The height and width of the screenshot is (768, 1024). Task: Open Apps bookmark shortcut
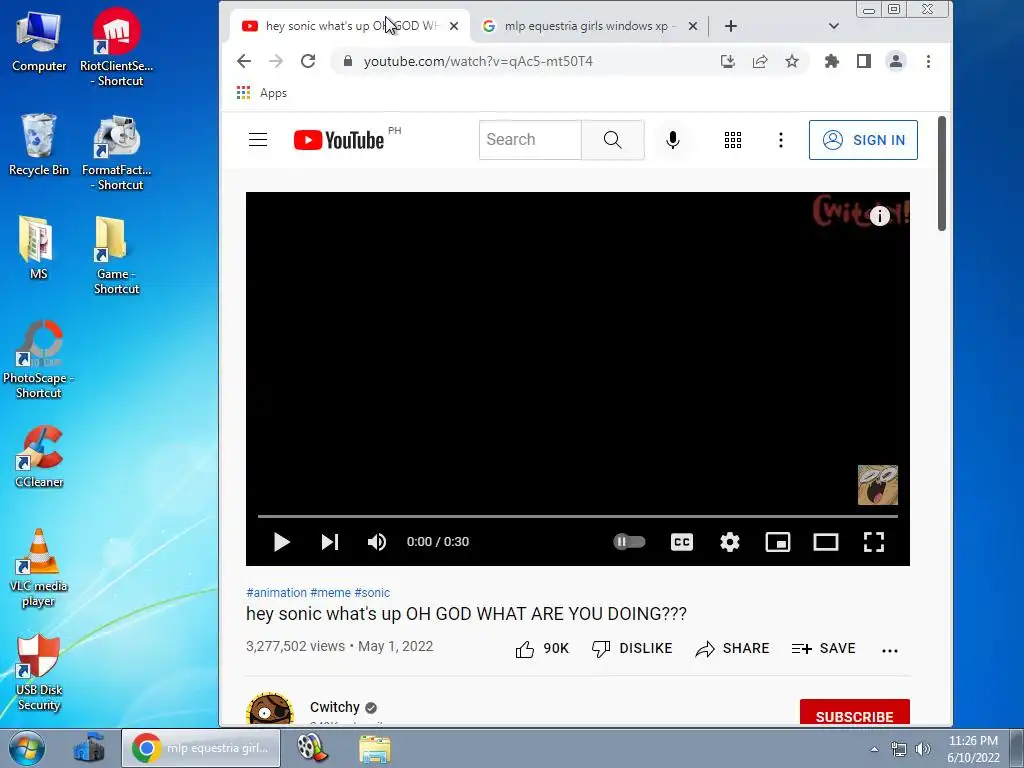point(262,93)
